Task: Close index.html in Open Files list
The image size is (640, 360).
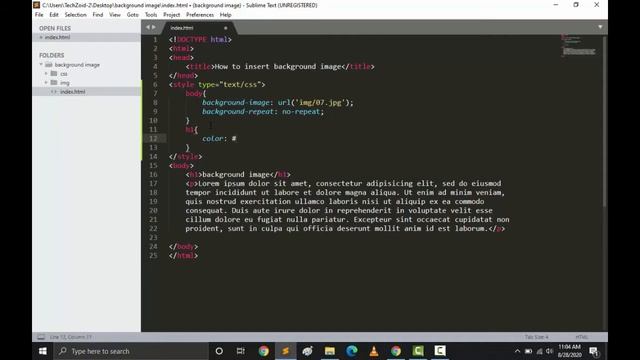Action: pyautogui.click(x=41, y=37)
